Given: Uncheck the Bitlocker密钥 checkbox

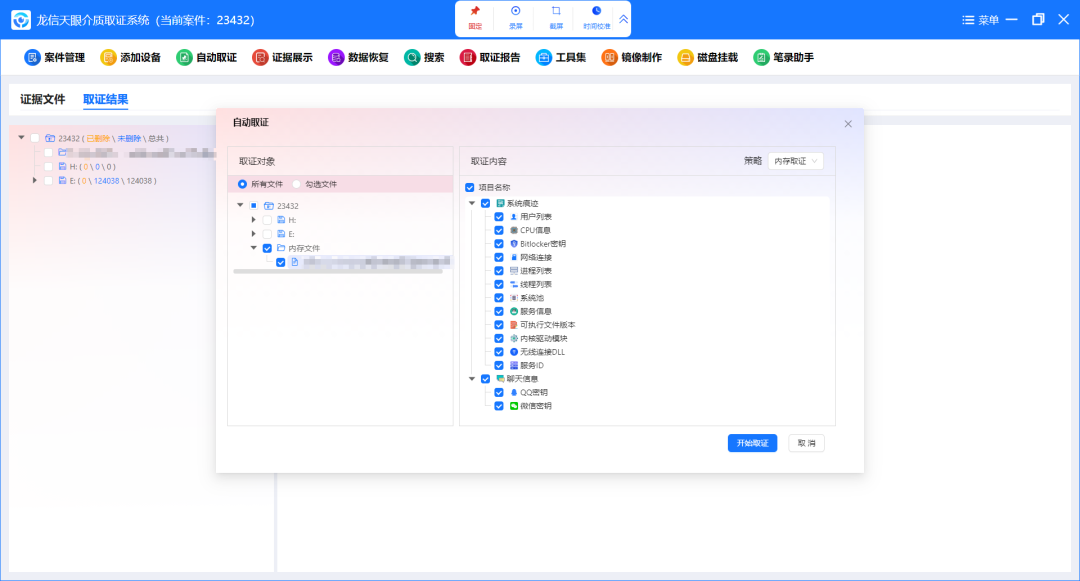Looking at the screenshot, I should tap(499, 243).
